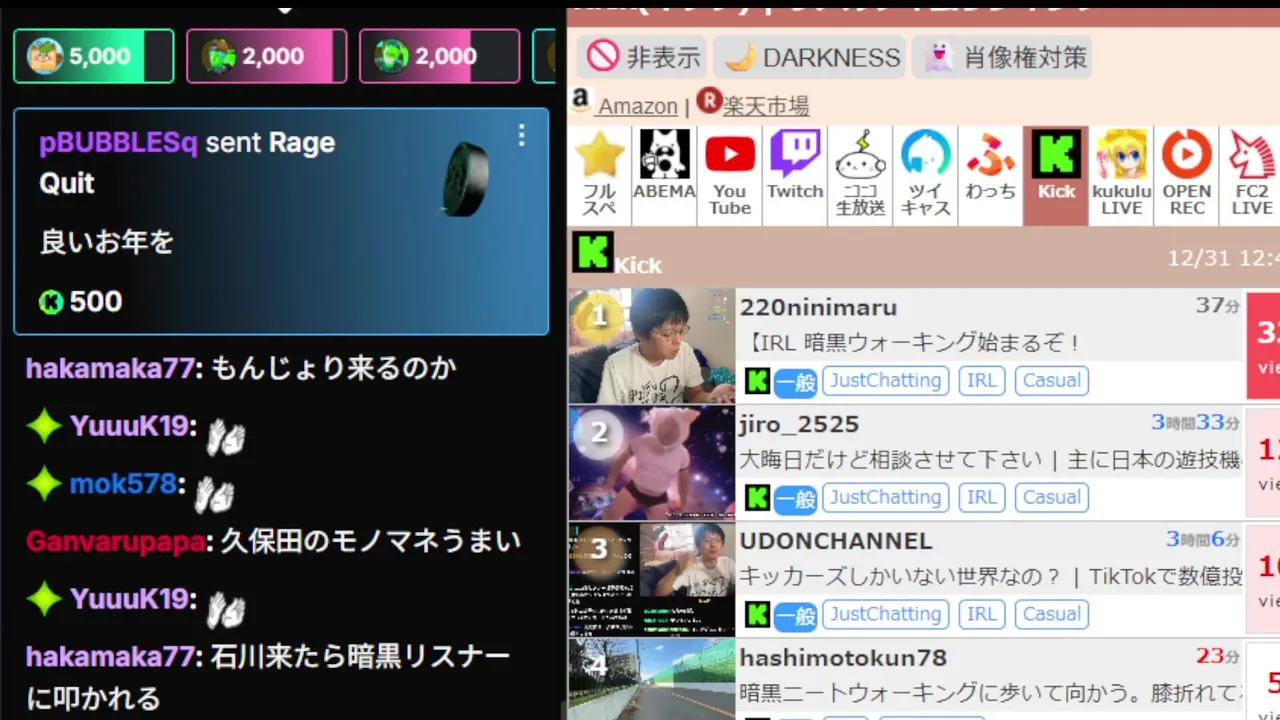
Task: Select the Kick platform tab
Action: point(1056,176)
